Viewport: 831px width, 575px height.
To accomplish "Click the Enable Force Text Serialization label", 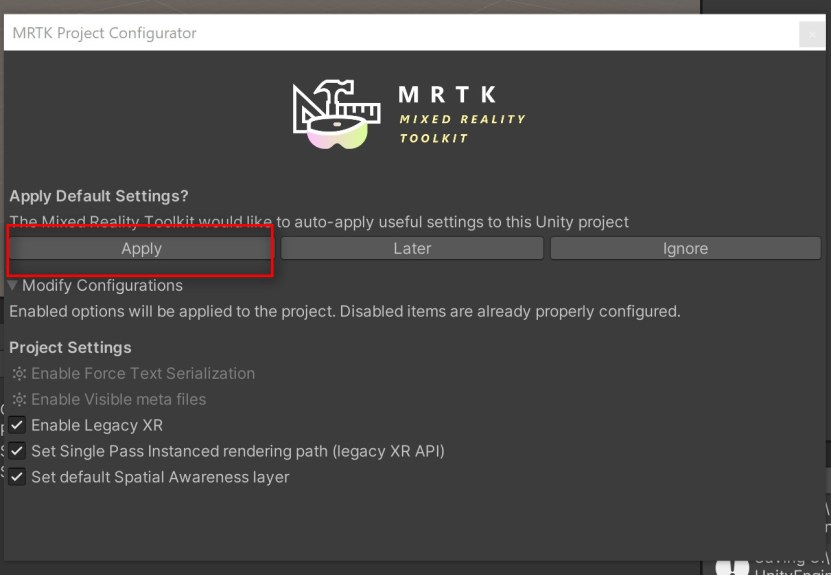I will (x=143, y=374).
